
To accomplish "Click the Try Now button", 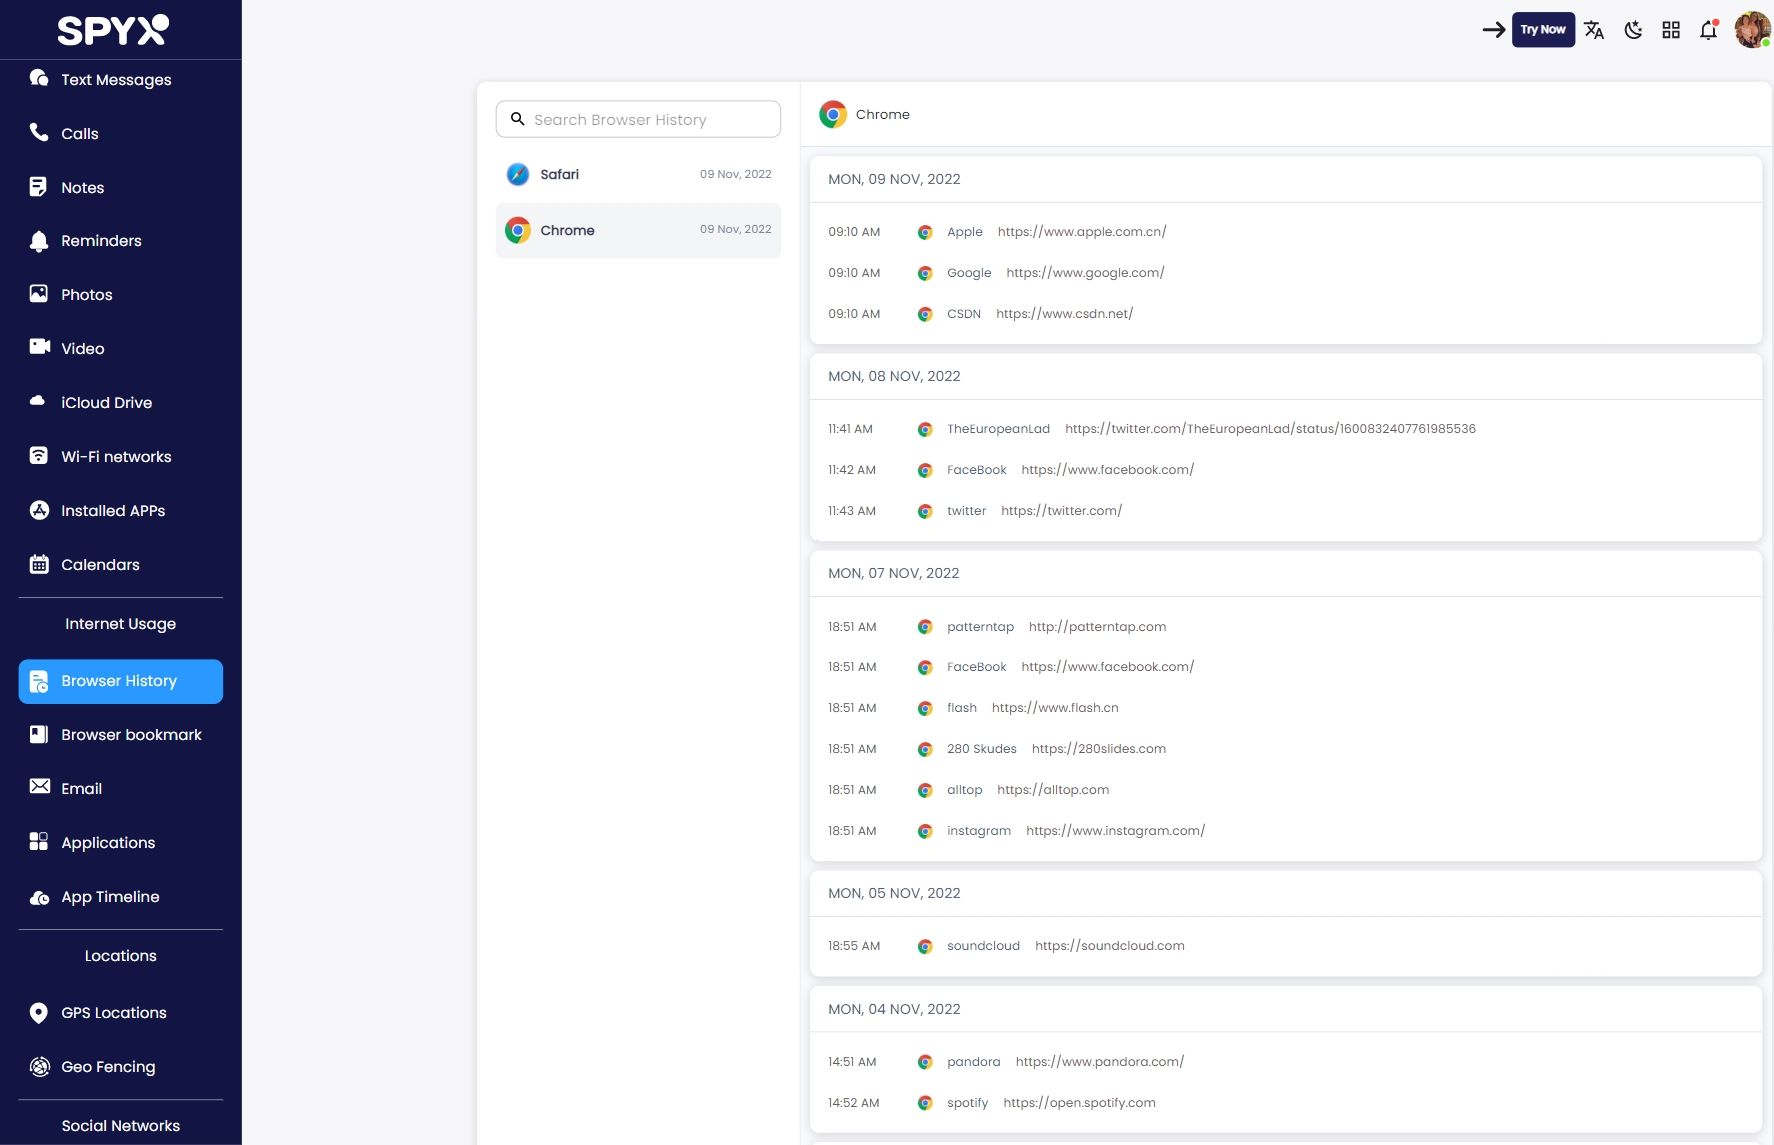I will (x=1543, y=29).
